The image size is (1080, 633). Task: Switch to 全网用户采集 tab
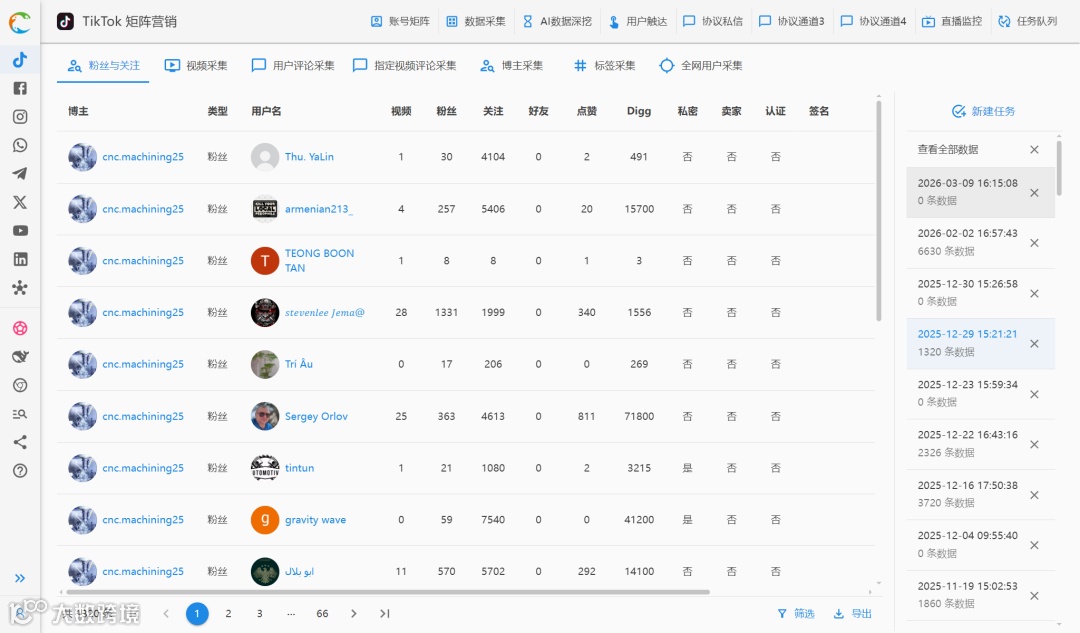pyautogui.click(x=701, y=65)
